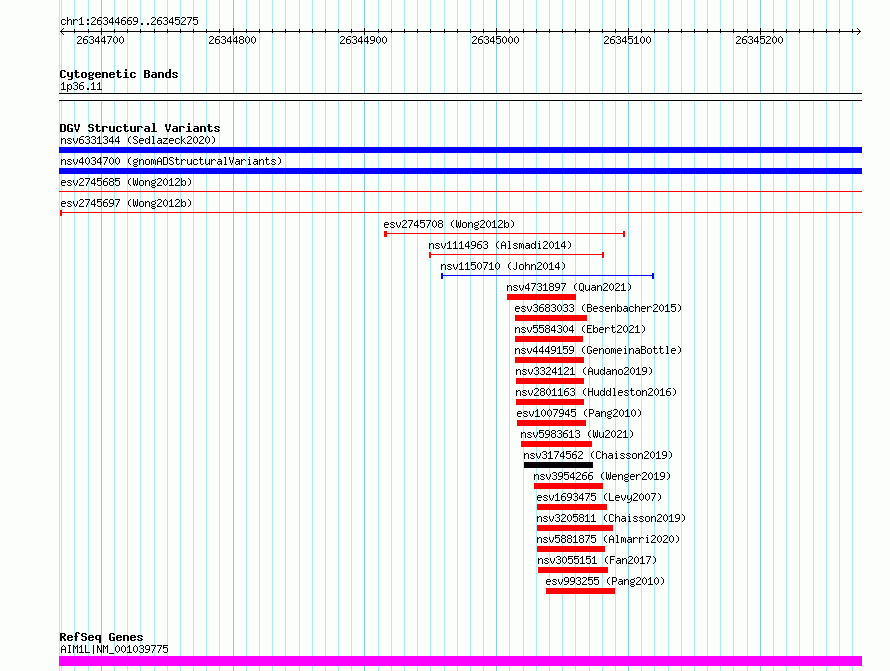Select nsv5983613 (Wu2021) label

pyautogui.click(x=577, y=434)
